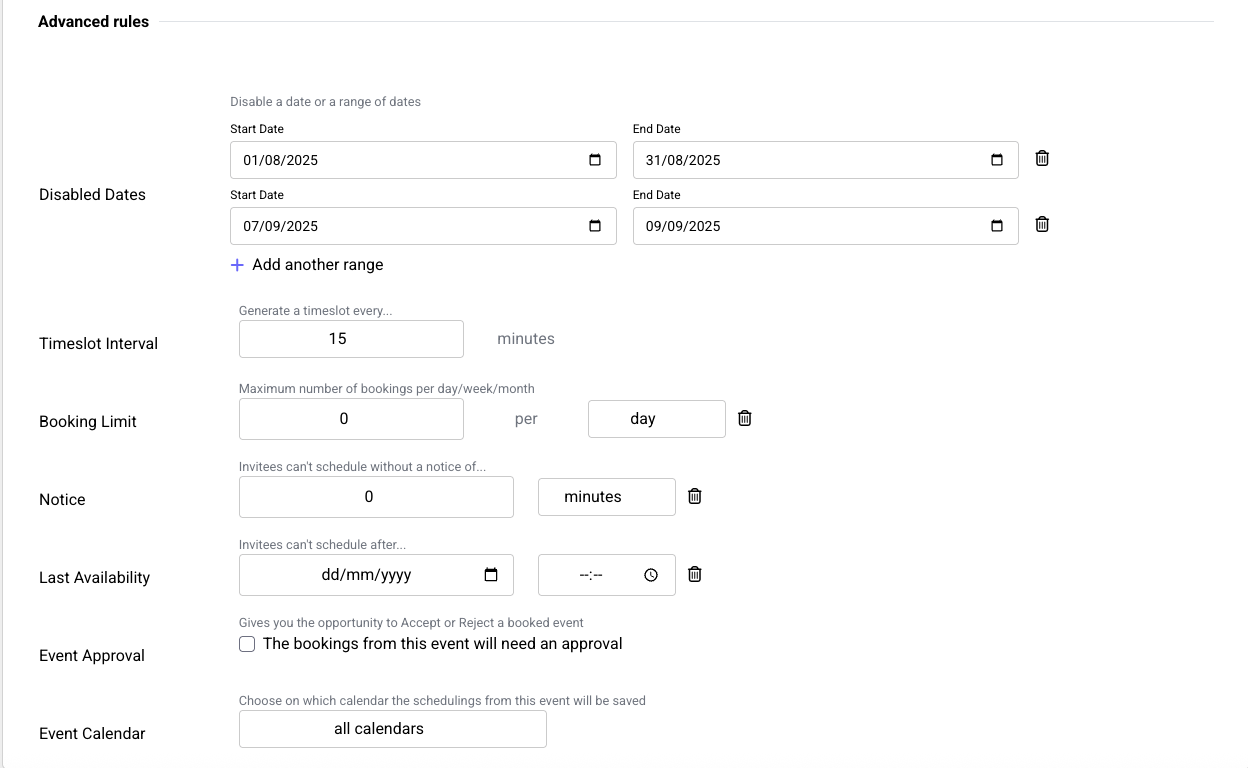1248x768 pixels.
Task: Open calendar picker for 01/08/2025 start date
Action: 595,160
